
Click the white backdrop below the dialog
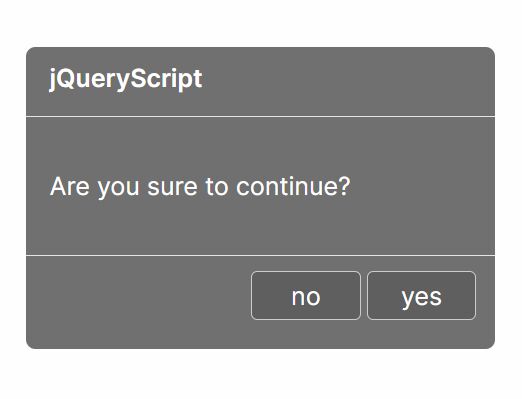261,374
